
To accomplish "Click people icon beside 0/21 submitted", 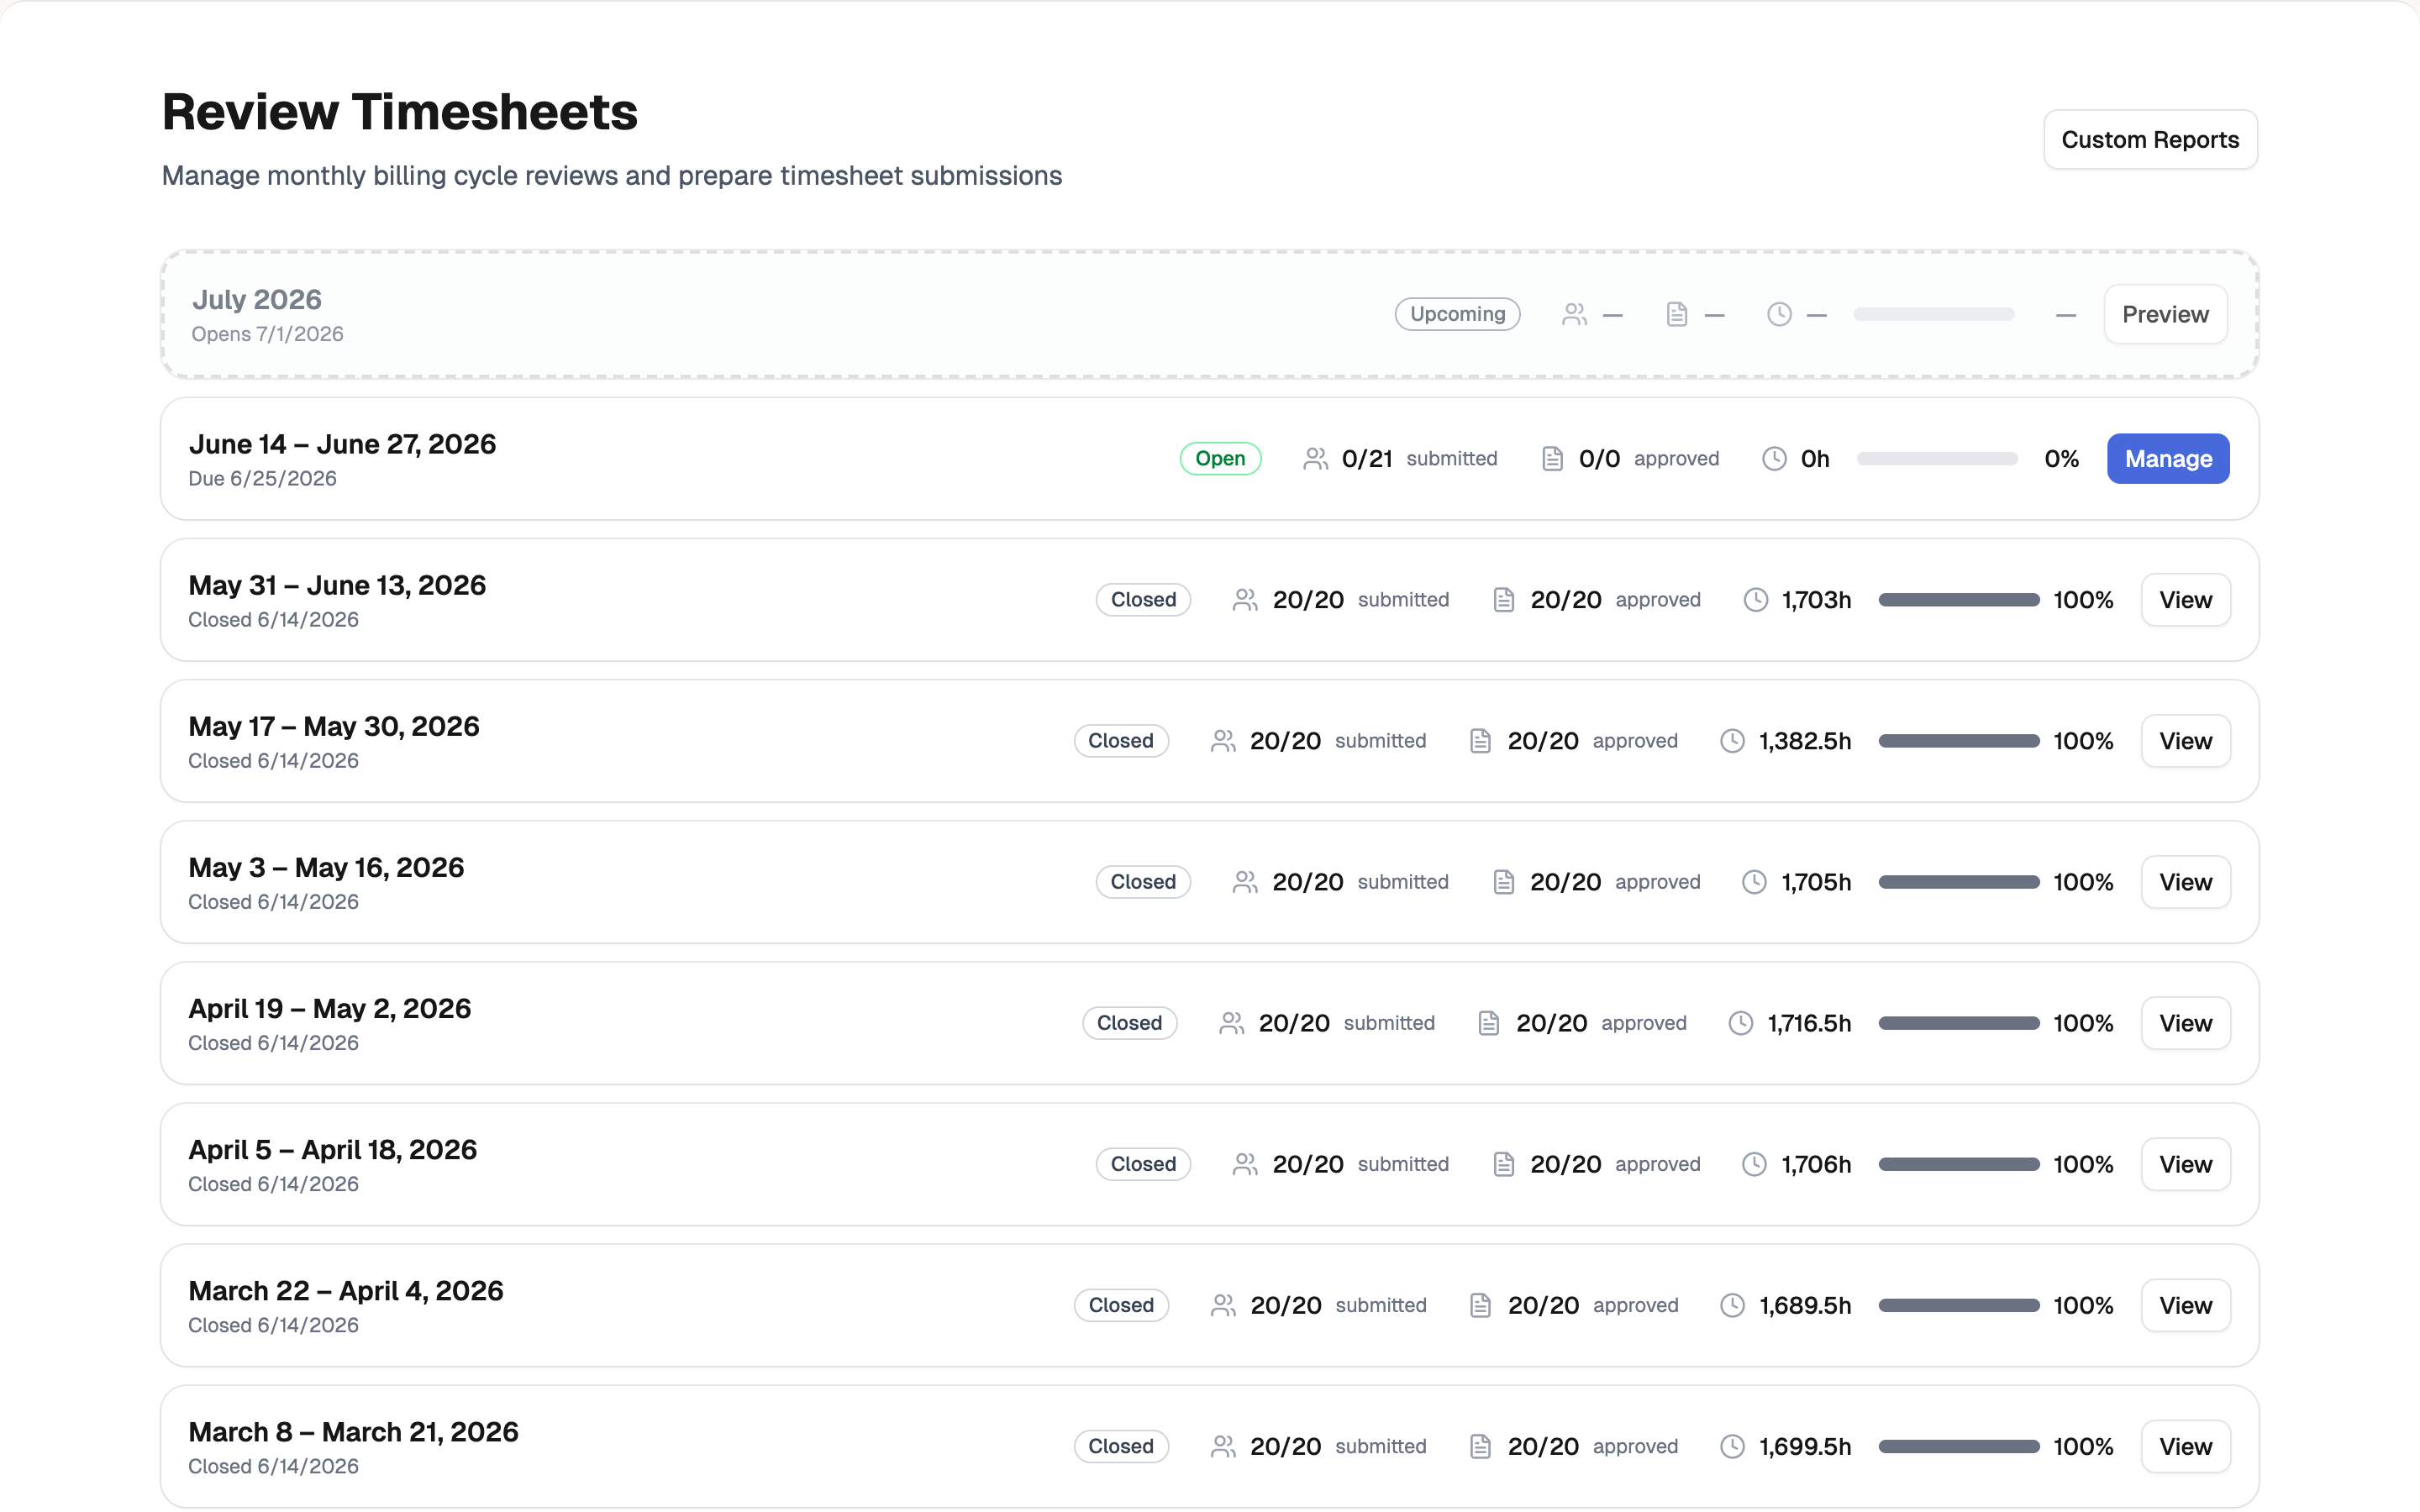I will click(x=1316, y=459).
